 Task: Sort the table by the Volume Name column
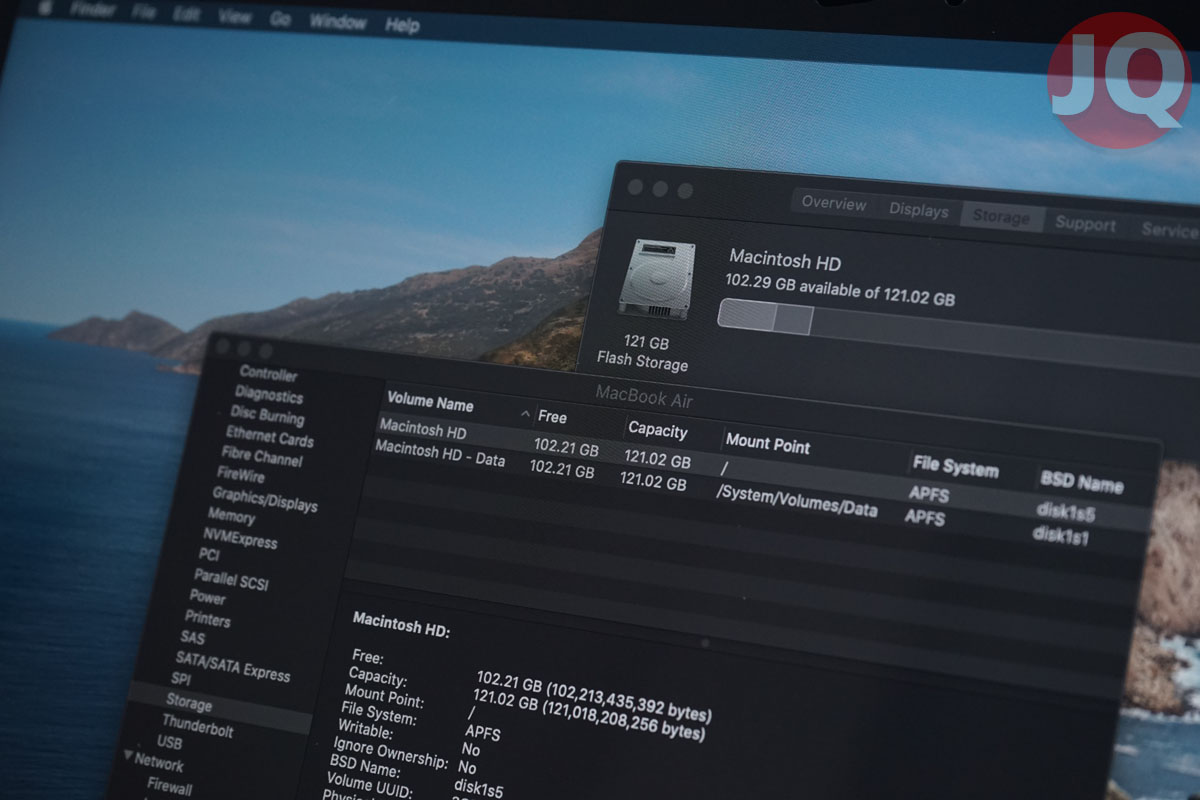tap(430, 403)
